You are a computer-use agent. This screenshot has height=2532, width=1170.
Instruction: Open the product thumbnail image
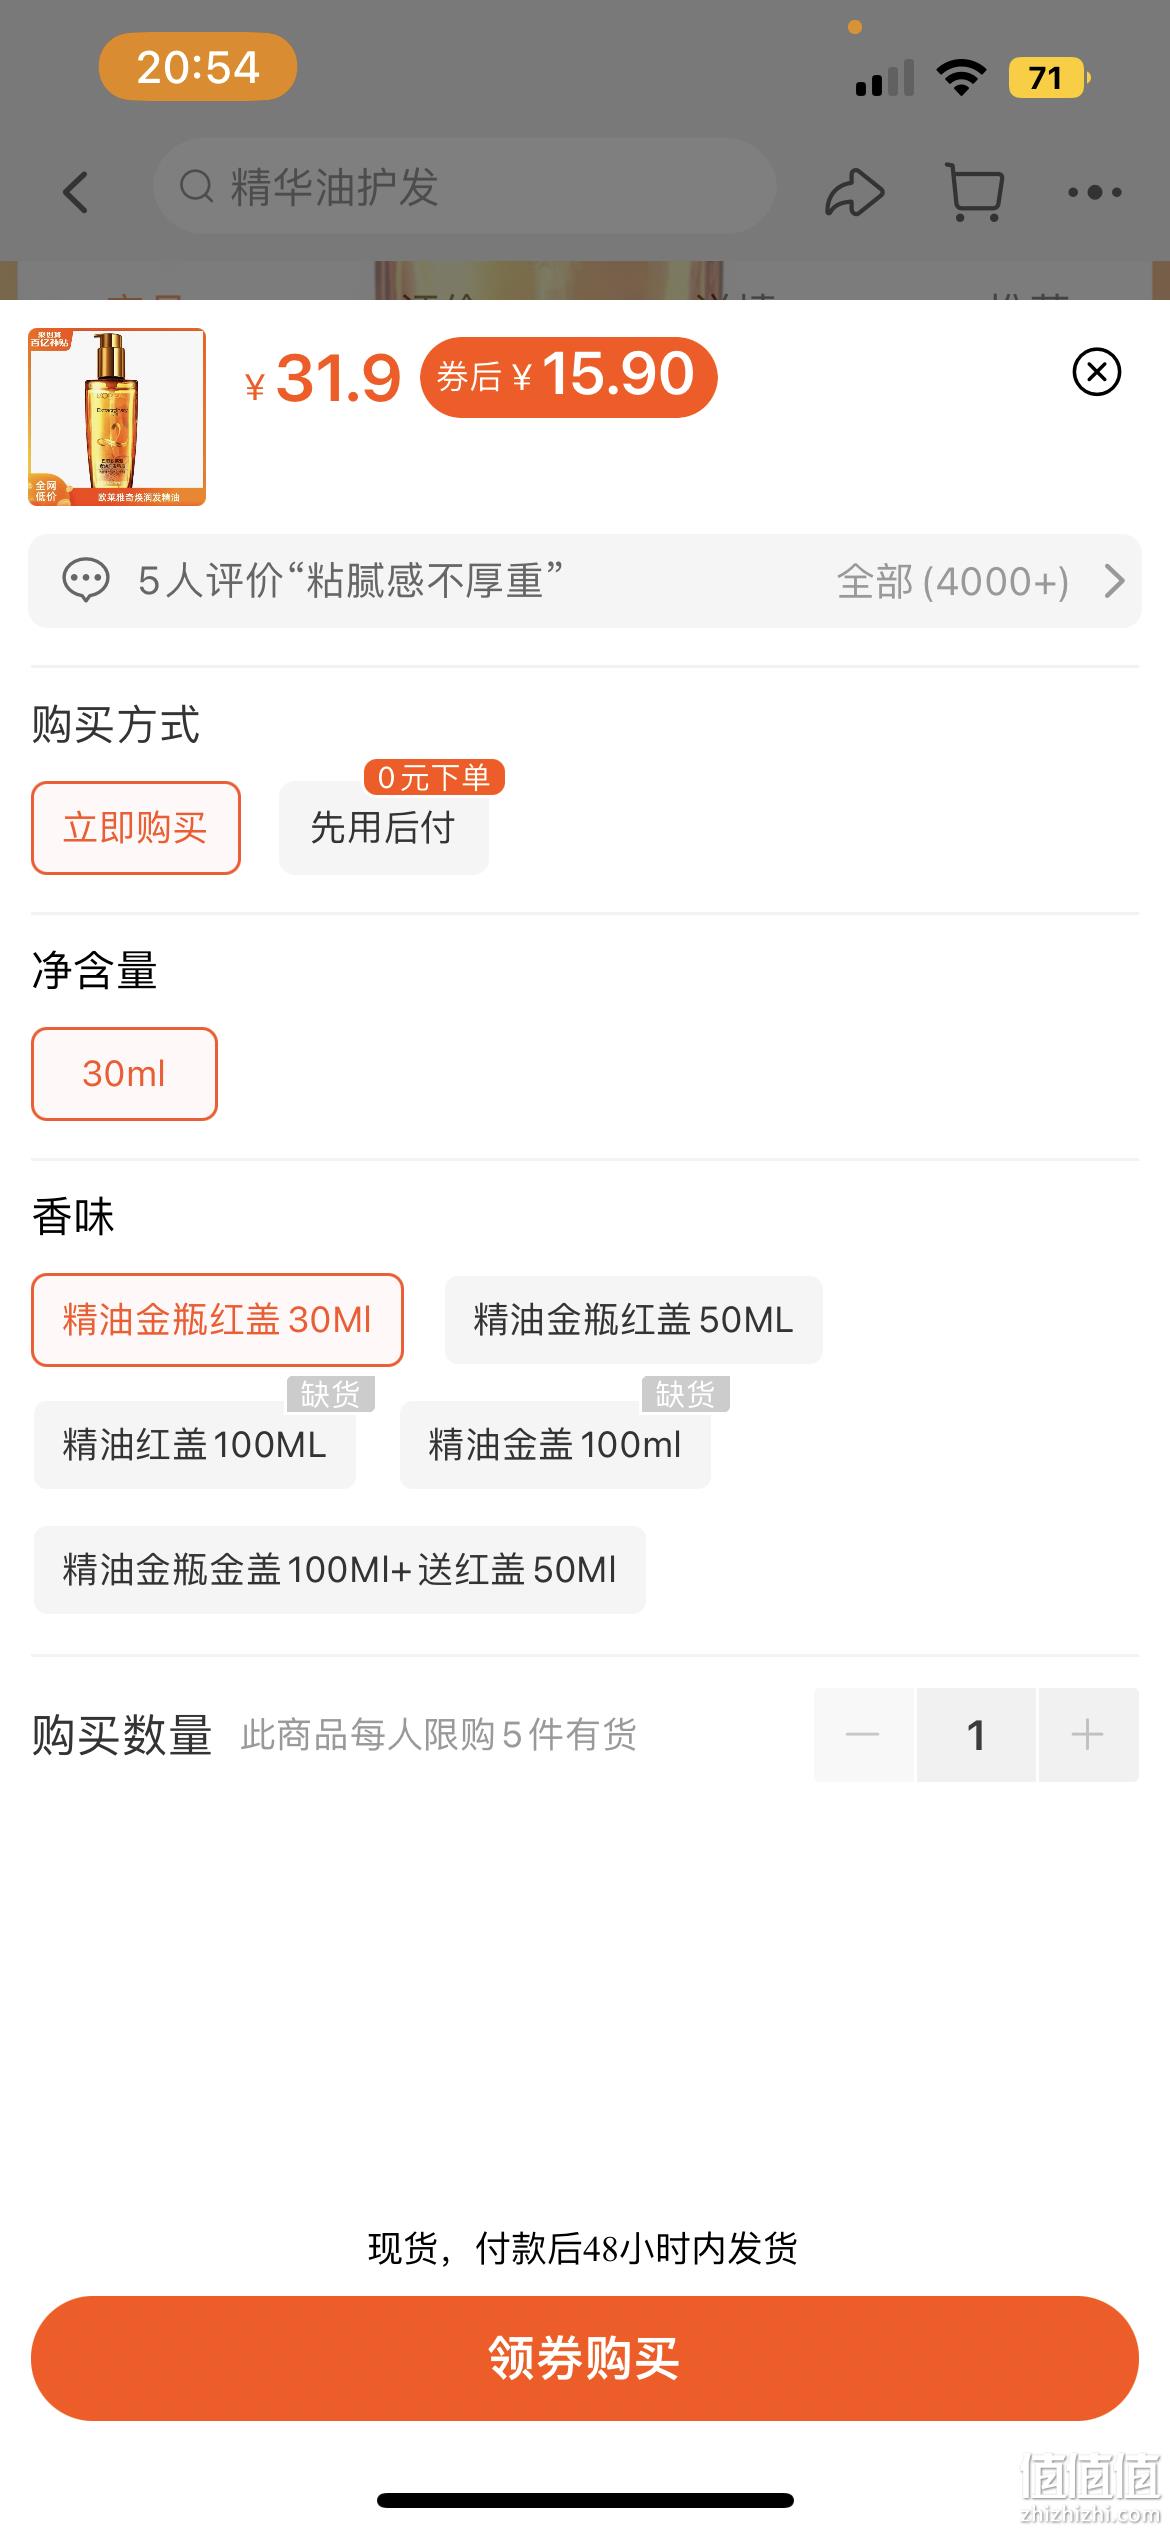117,417
